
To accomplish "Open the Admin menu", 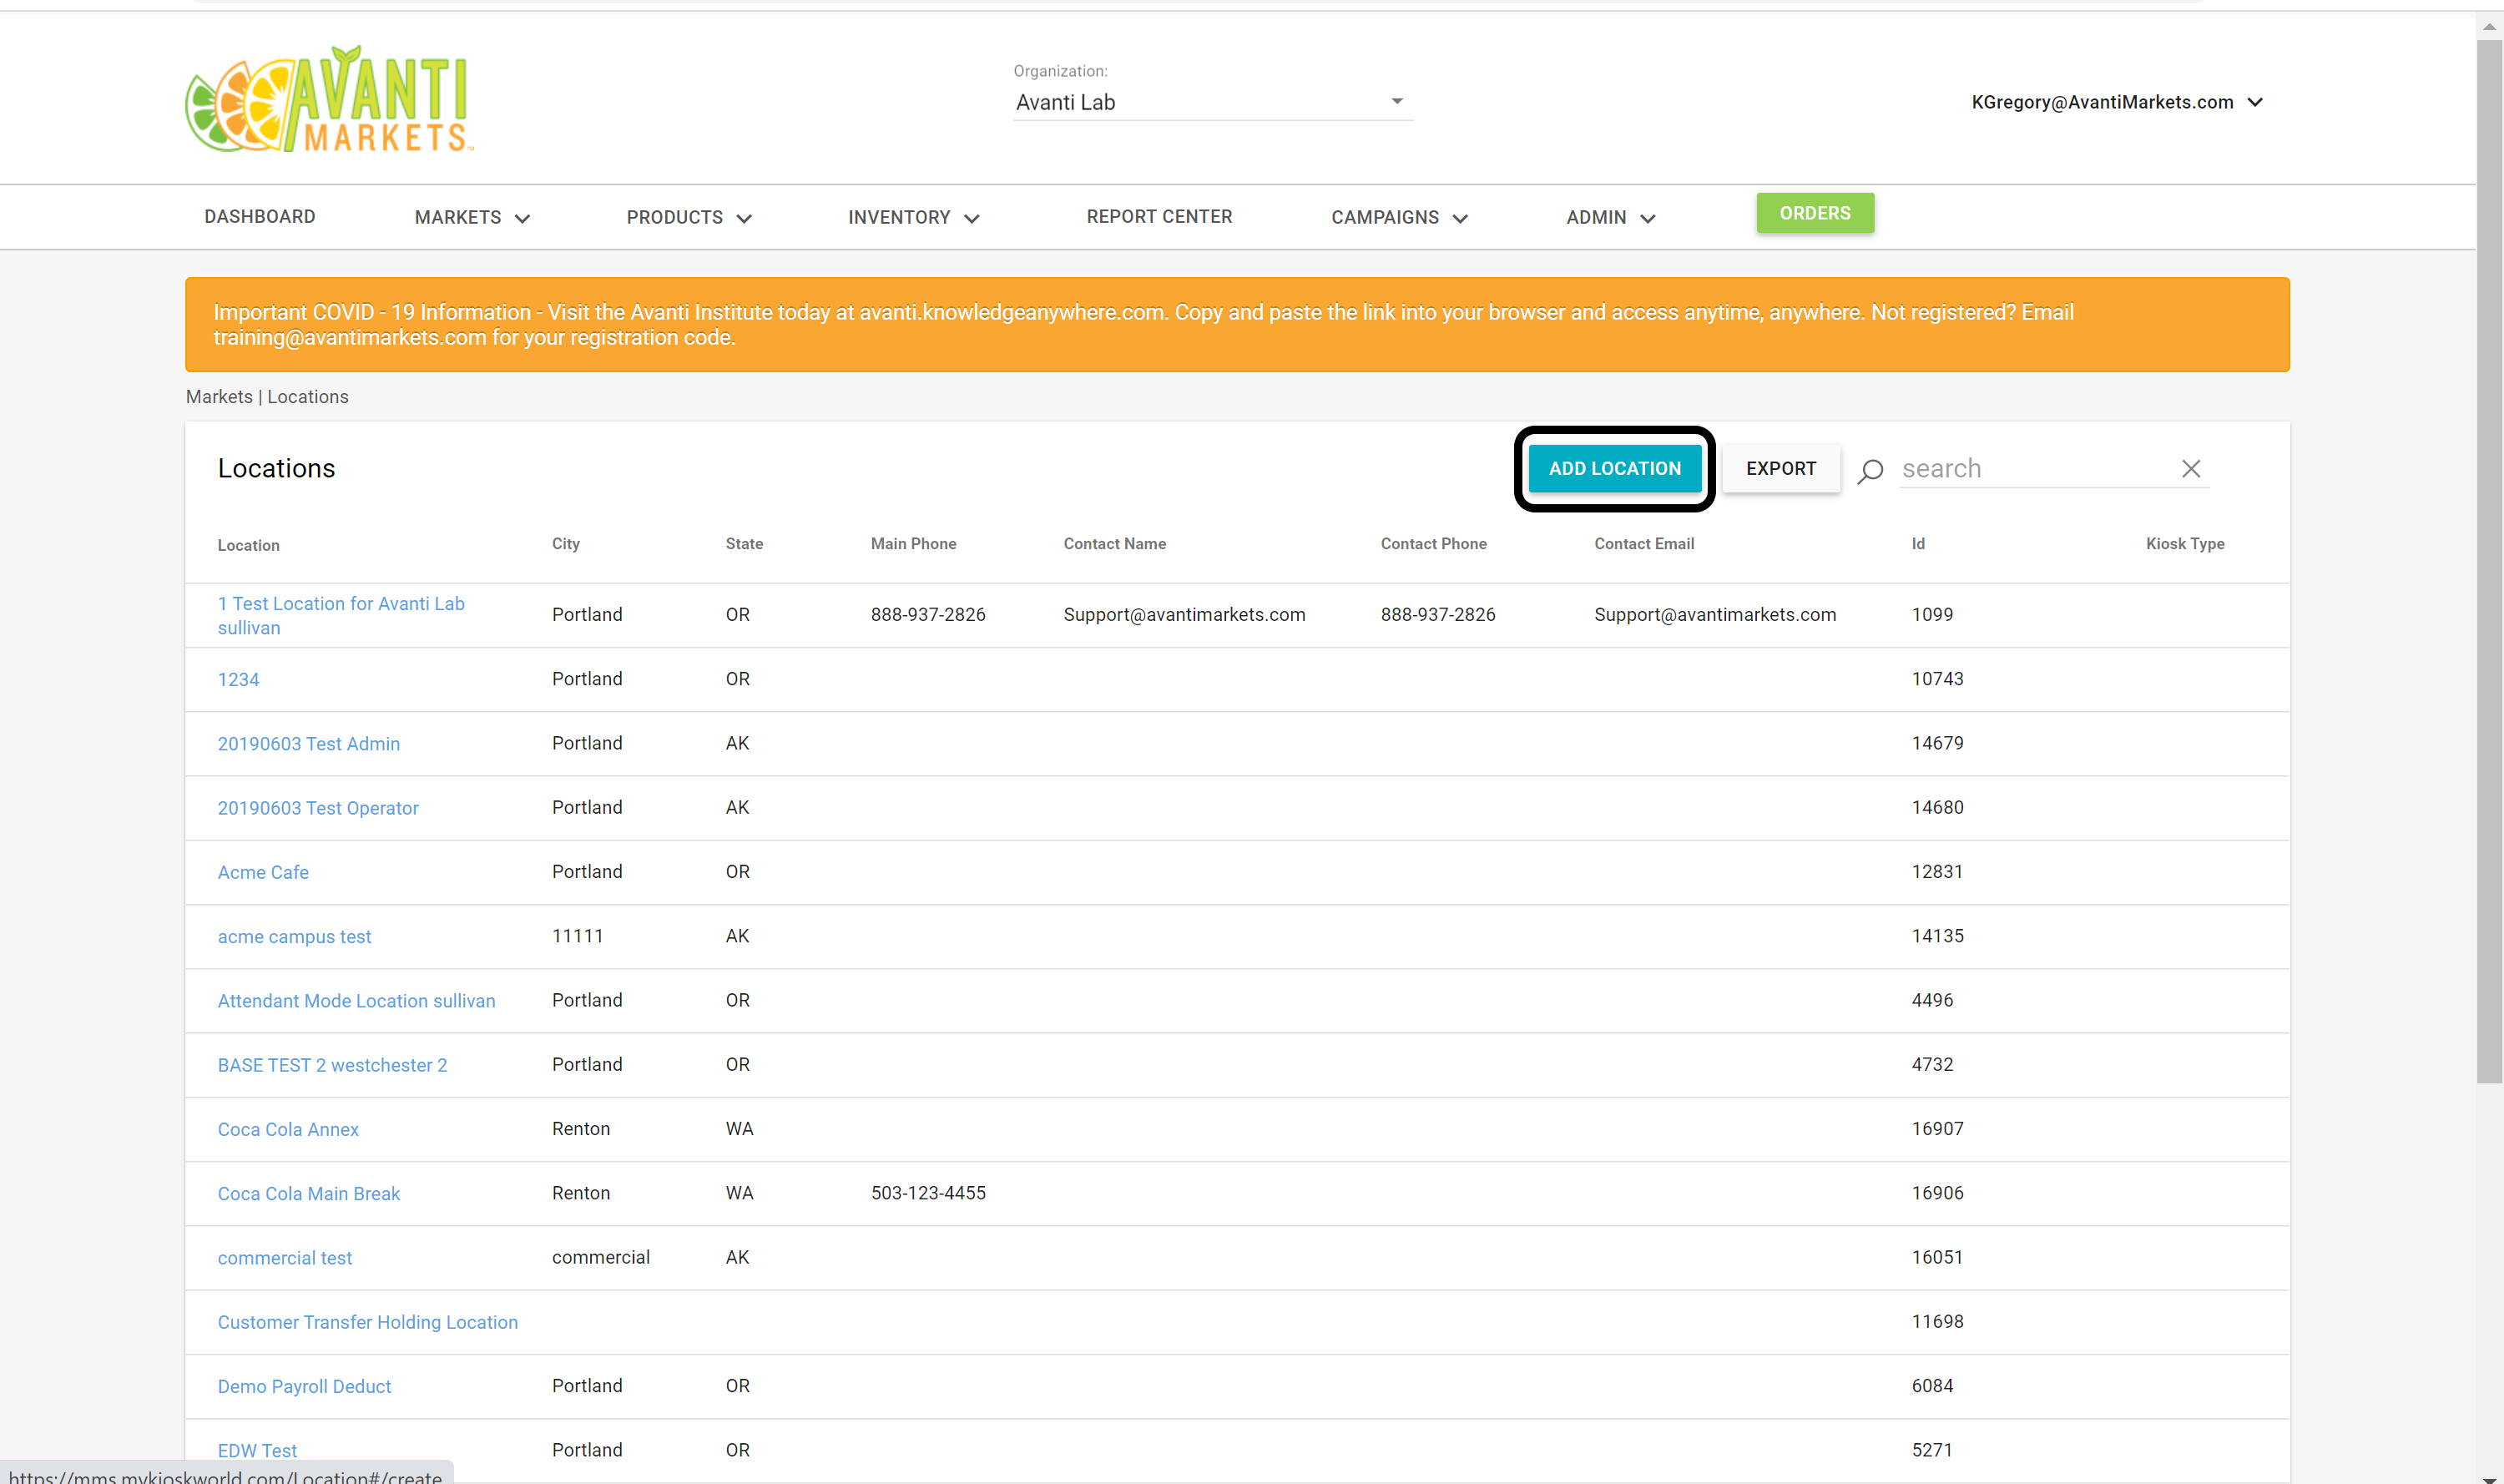I will click(x=1610, y=217).
